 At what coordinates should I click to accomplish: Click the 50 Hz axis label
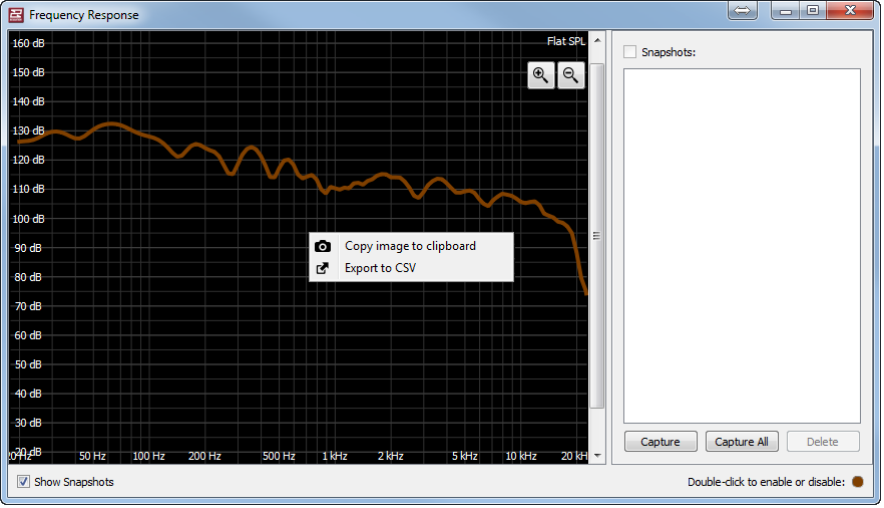pyautogui.click(x=92, y=456)
